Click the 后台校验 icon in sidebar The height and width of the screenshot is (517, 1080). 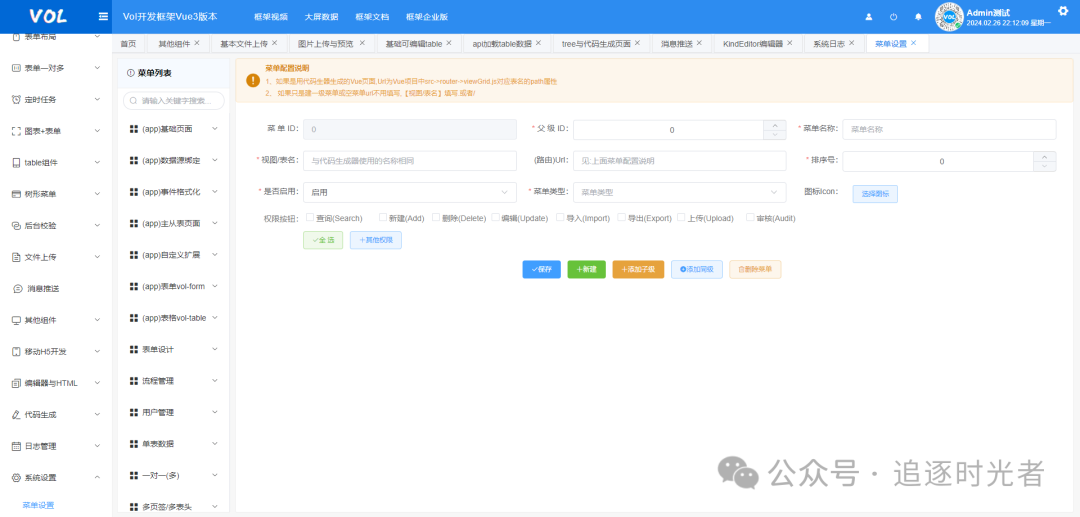click(17, 225)
